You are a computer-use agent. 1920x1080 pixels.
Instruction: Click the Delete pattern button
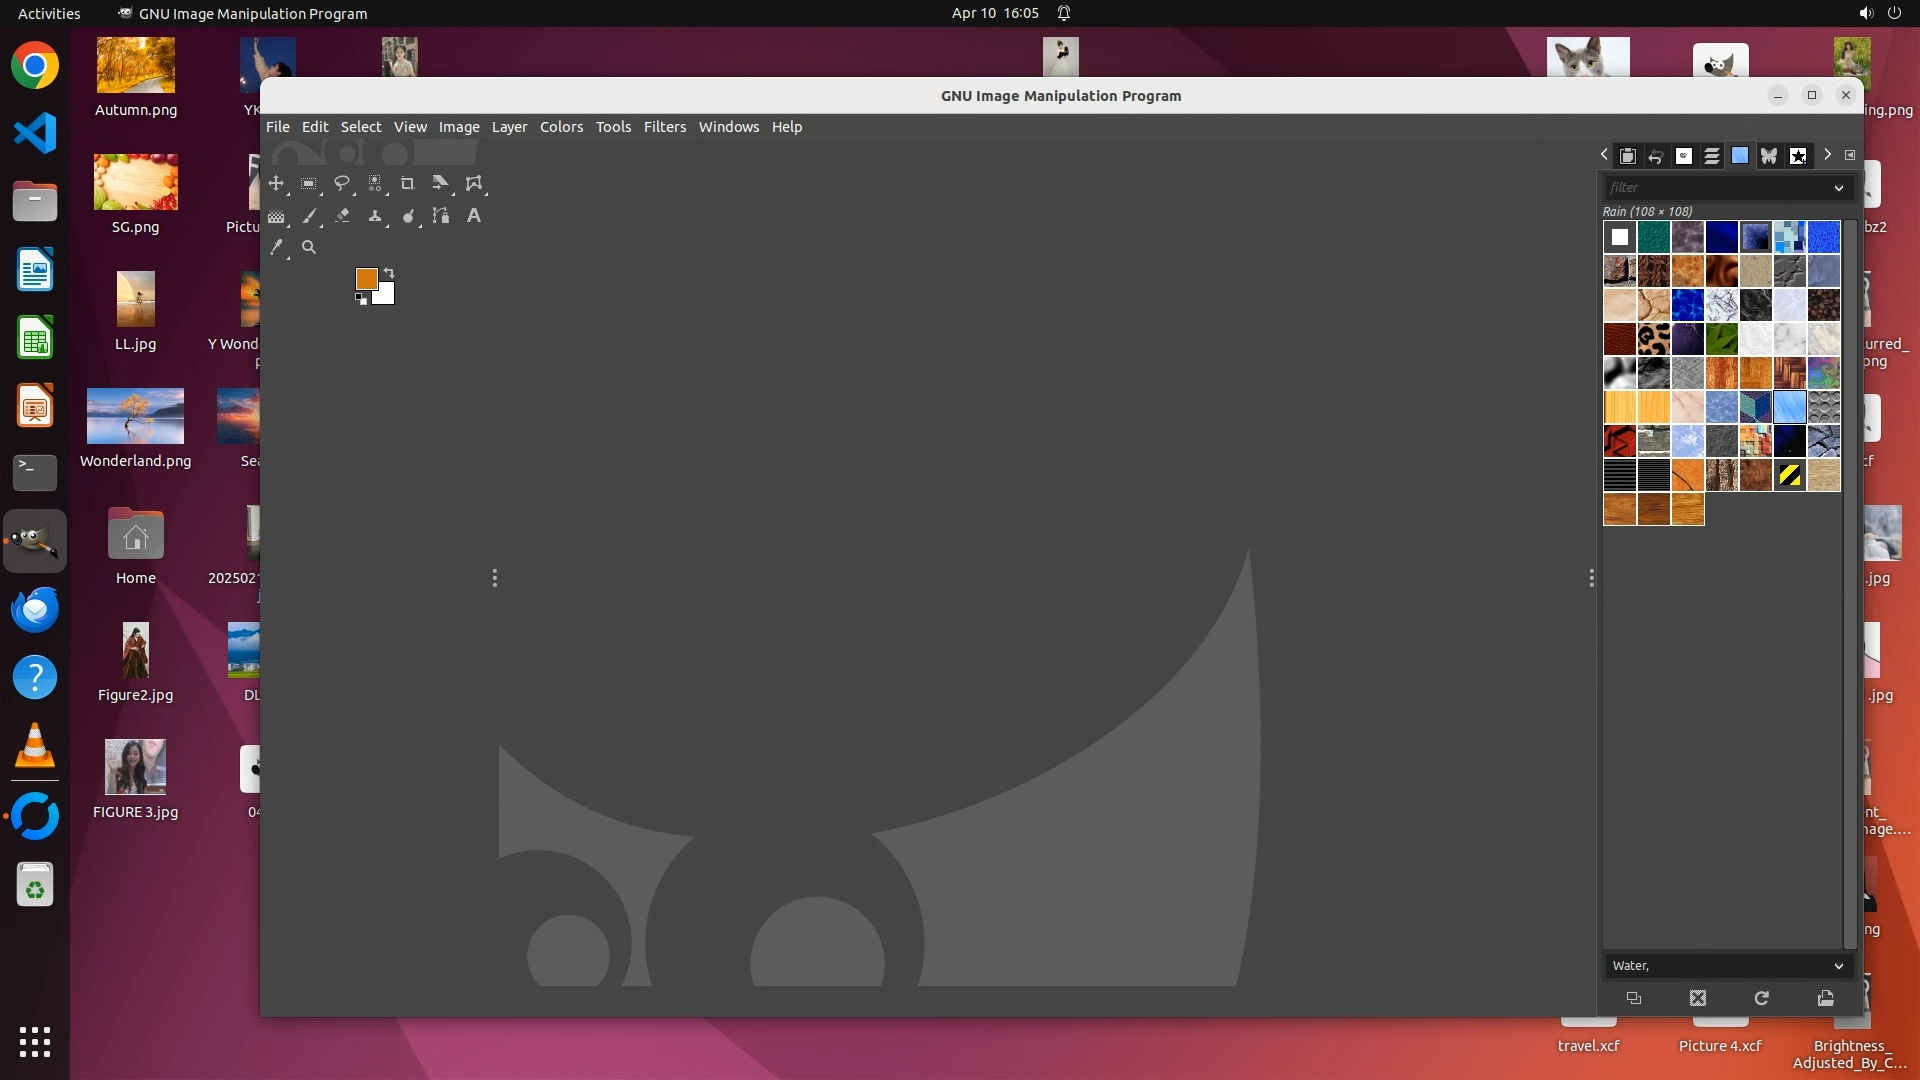(1698, 998)
